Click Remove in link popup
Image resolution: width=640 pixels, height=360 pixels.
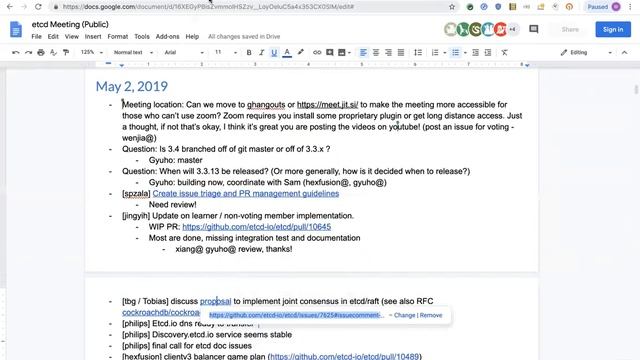pyautogui.click(x=431, y=315)
